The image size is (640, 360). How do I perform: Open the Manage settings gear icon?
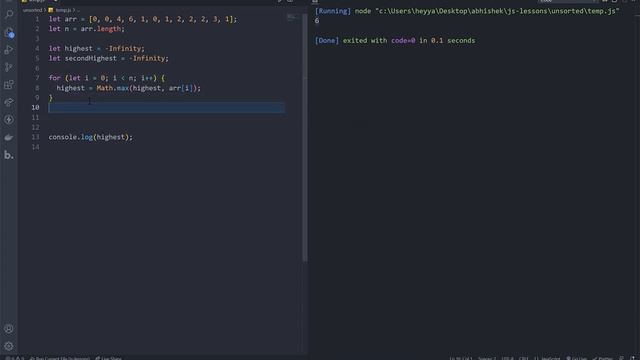coord(9,346)
